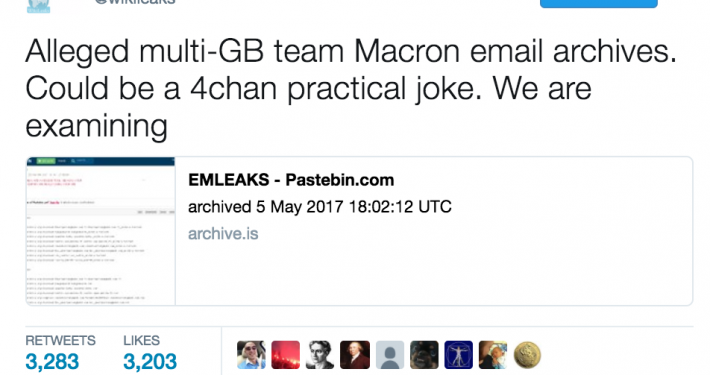Select the black-and-white sketch portrait avatar
Viewport: 710px width, 375px height.
coord(320,355)
